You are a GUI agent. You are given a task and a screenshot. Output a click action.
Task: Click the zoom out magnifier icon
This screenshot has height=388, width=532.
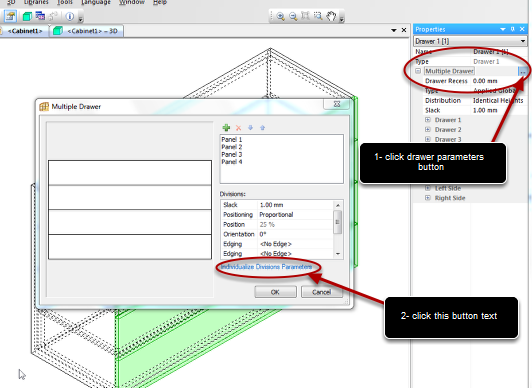click(293, 16)
